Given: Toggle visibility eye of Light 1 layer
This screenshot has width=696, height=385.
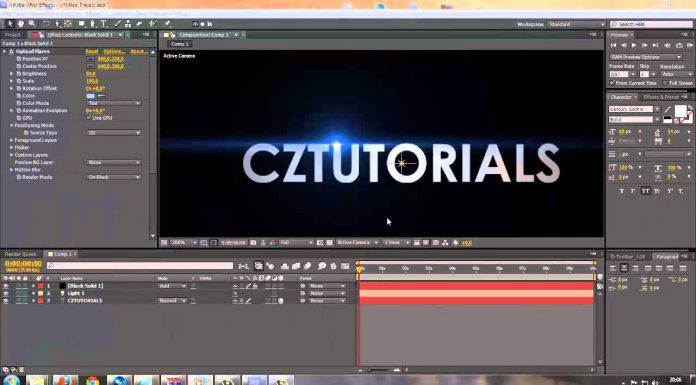Looking at the screenshot, I should tap(6, 294).
